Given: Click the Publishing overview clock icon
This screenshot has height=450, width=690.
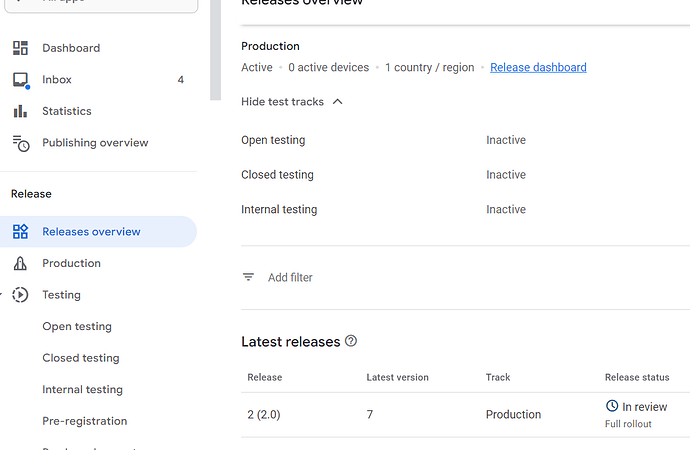Looking at the screenshot, I should pyautogui.click(x=21, y=143).
